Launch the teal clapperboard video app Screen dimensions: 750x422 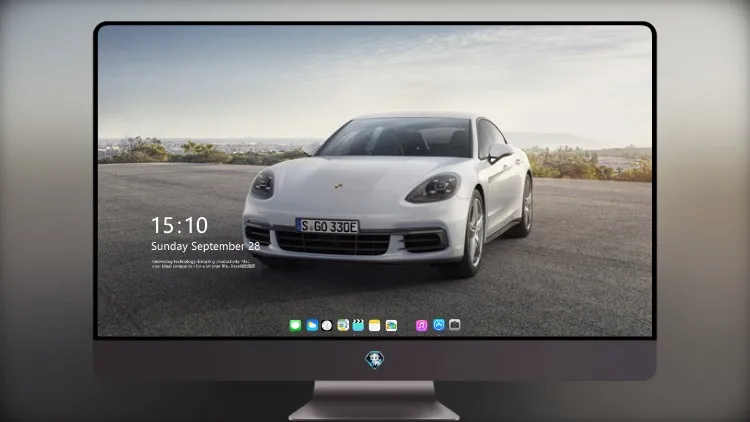(x=358, y=325)
